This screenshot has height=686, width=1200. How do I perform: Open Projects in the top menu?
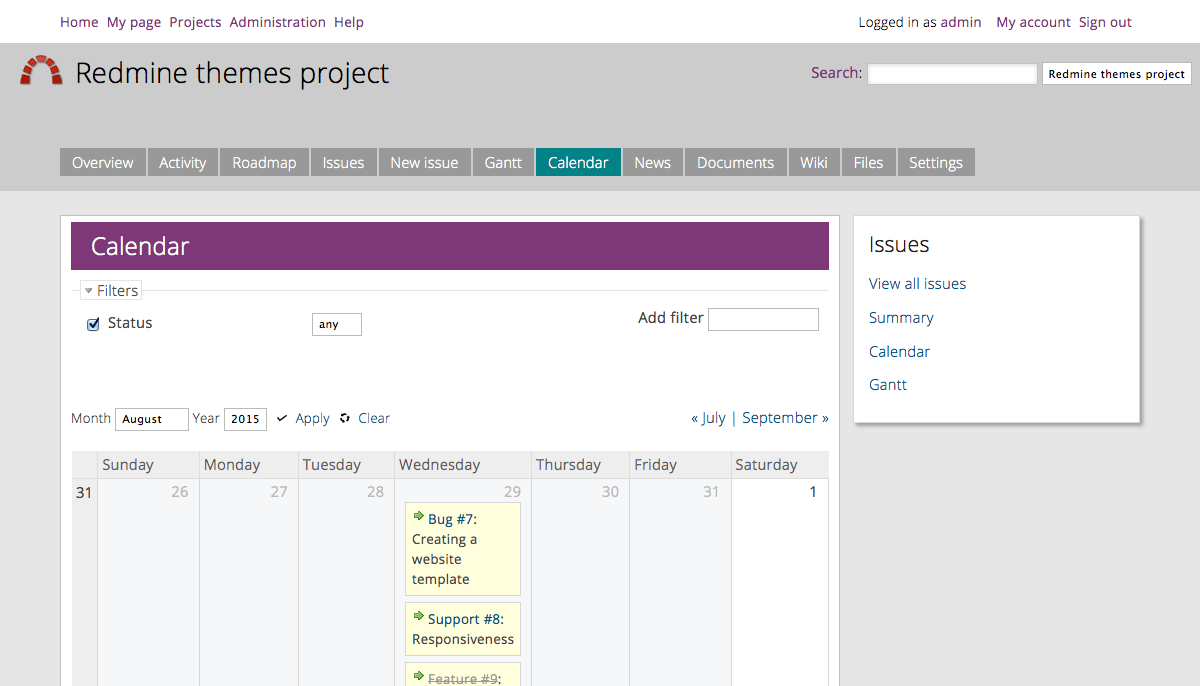pos(195,22)
